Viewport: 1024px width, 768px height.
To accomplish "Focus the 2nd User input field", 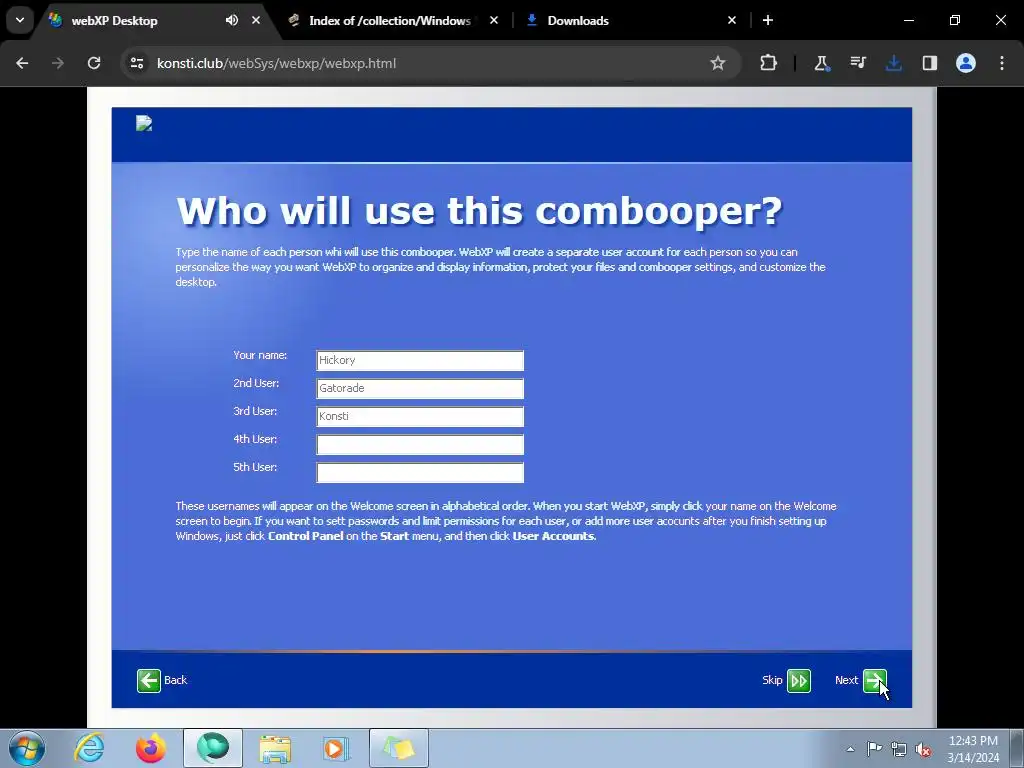I will [420, 389].
